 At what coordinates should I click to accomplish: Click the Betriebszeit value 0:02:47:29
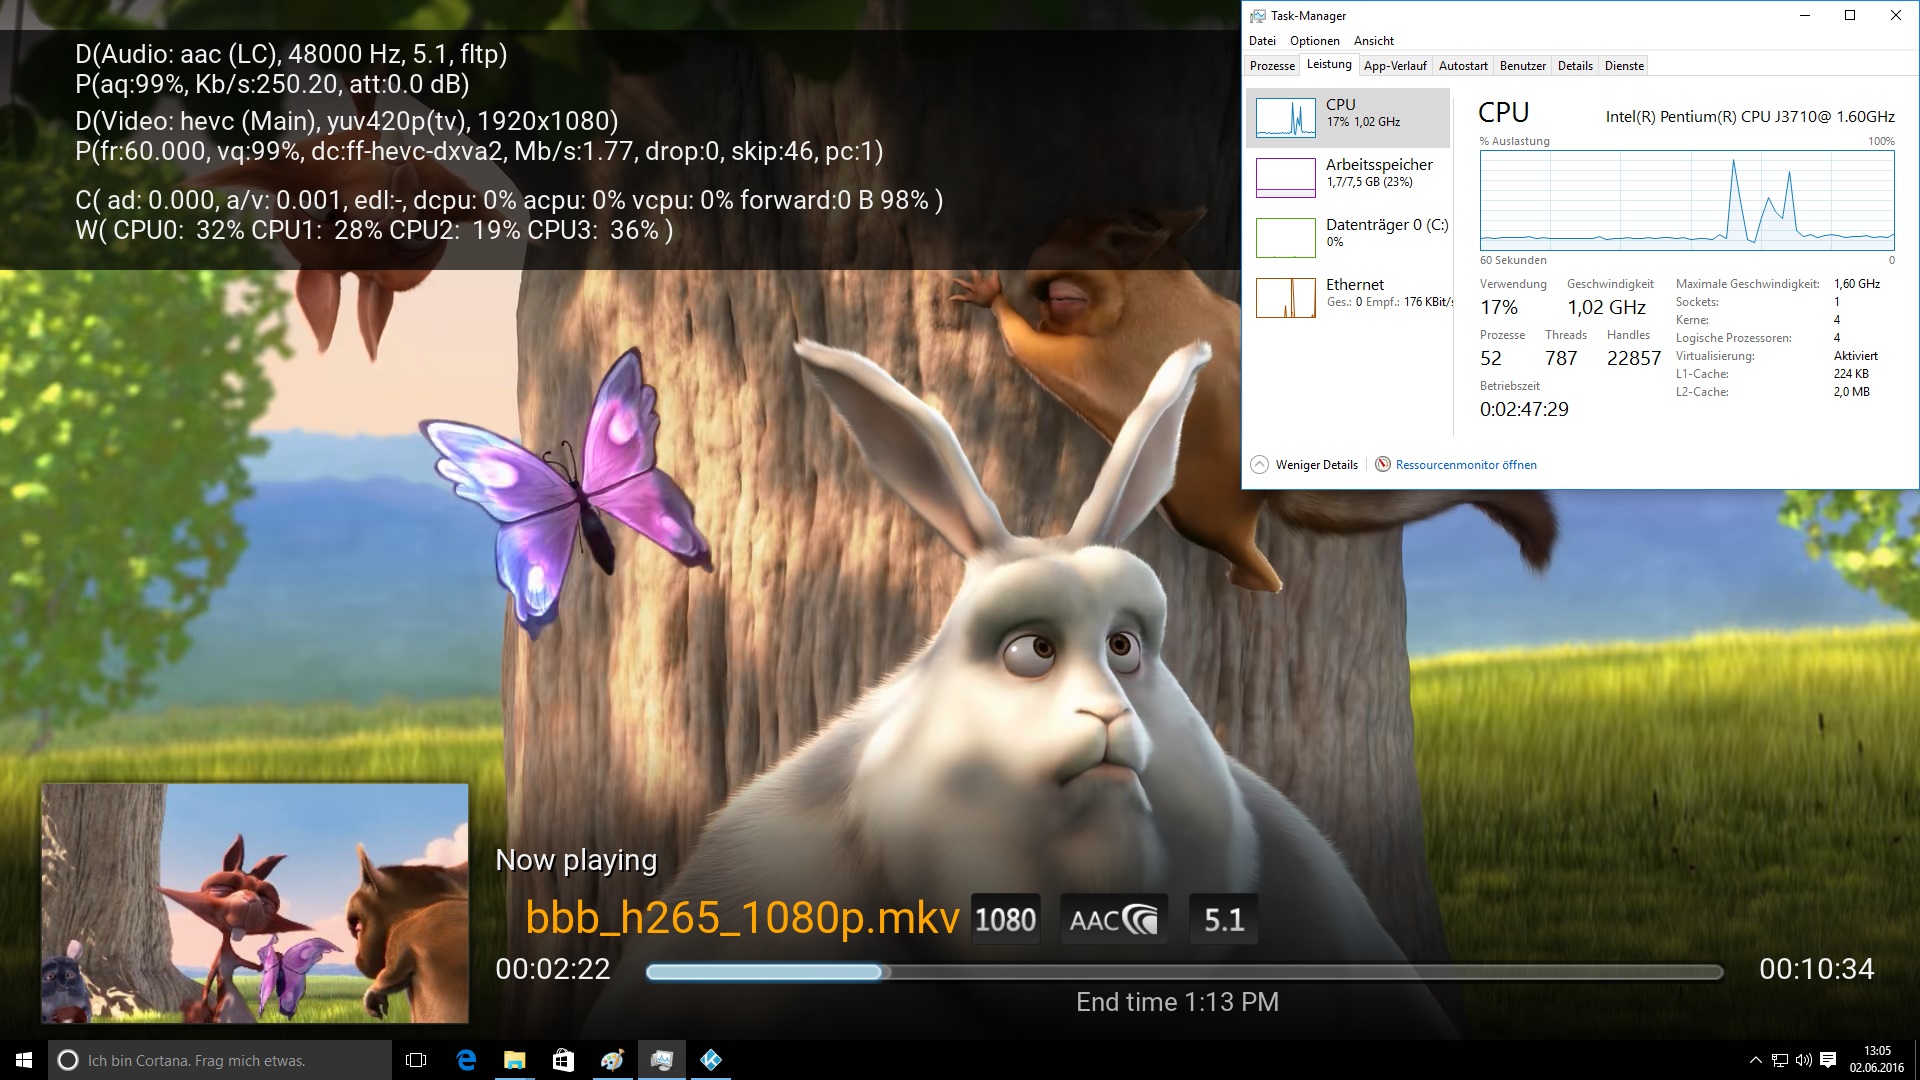point(1524,409)
